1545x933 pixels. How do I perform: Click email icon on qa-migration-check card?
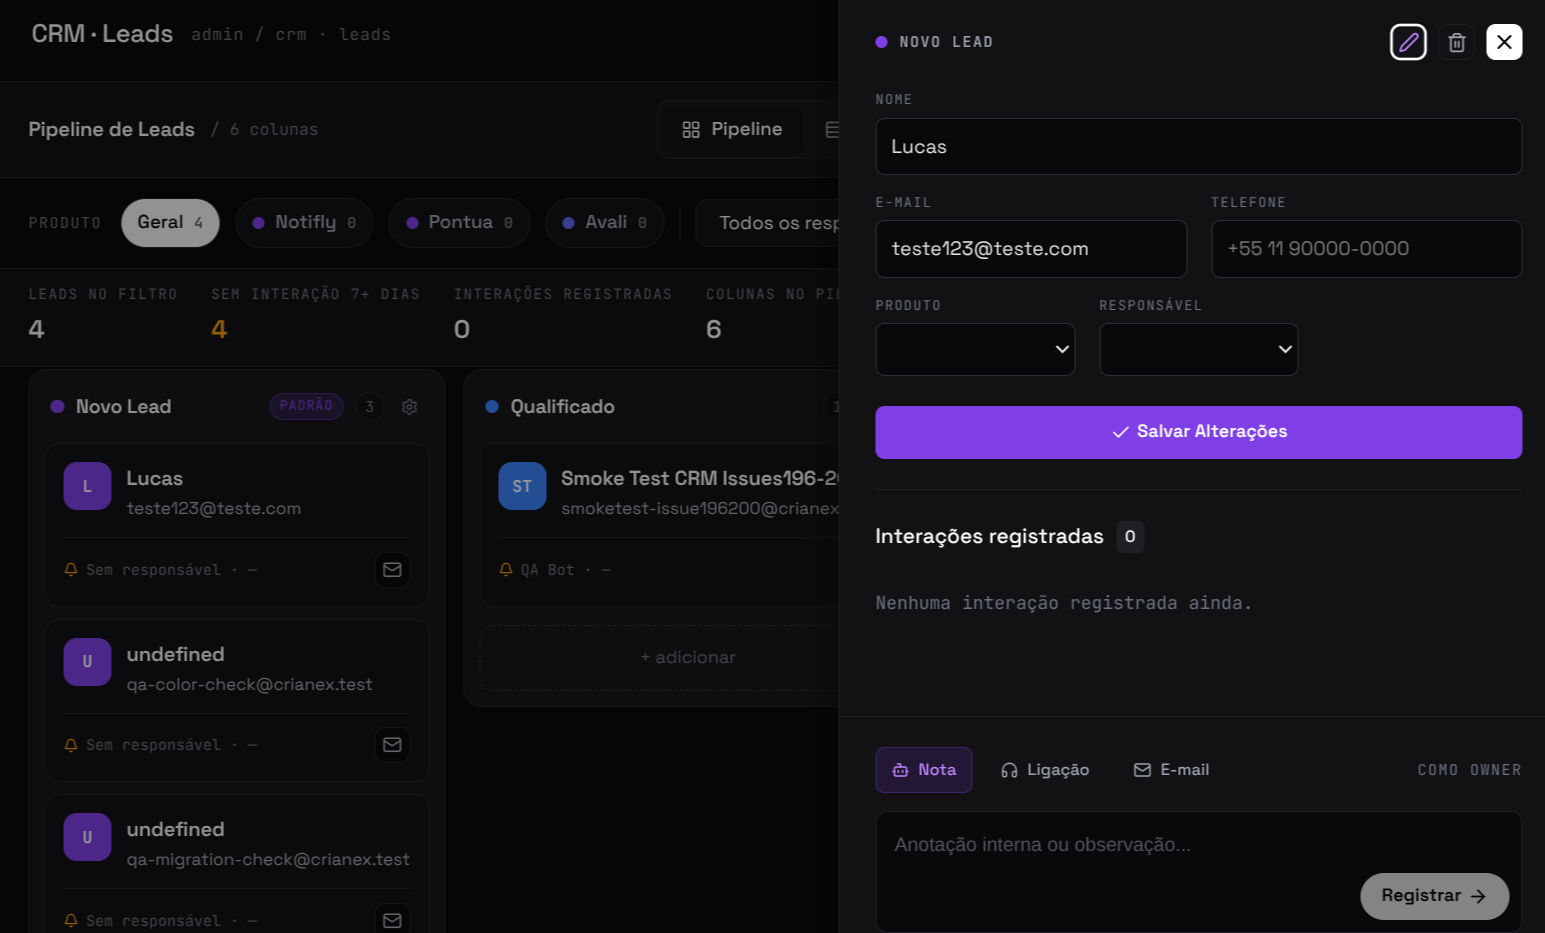pos(392,919)
